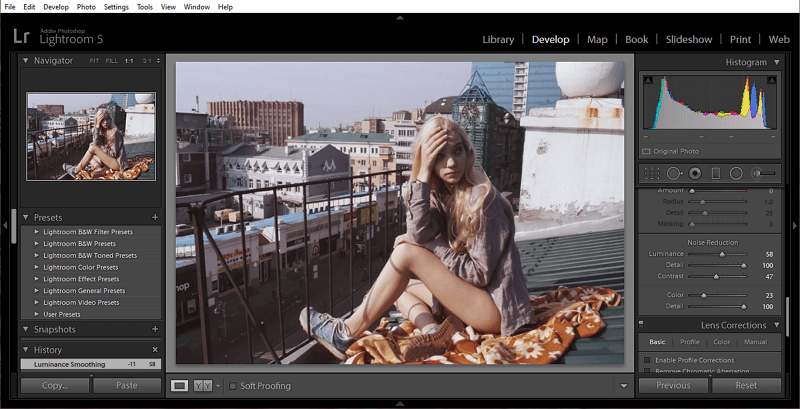Image resolution: width=800 pixels, height=409 pixels.
Task: Check Remove Chromatic Aberration
Action: point(647,371)
